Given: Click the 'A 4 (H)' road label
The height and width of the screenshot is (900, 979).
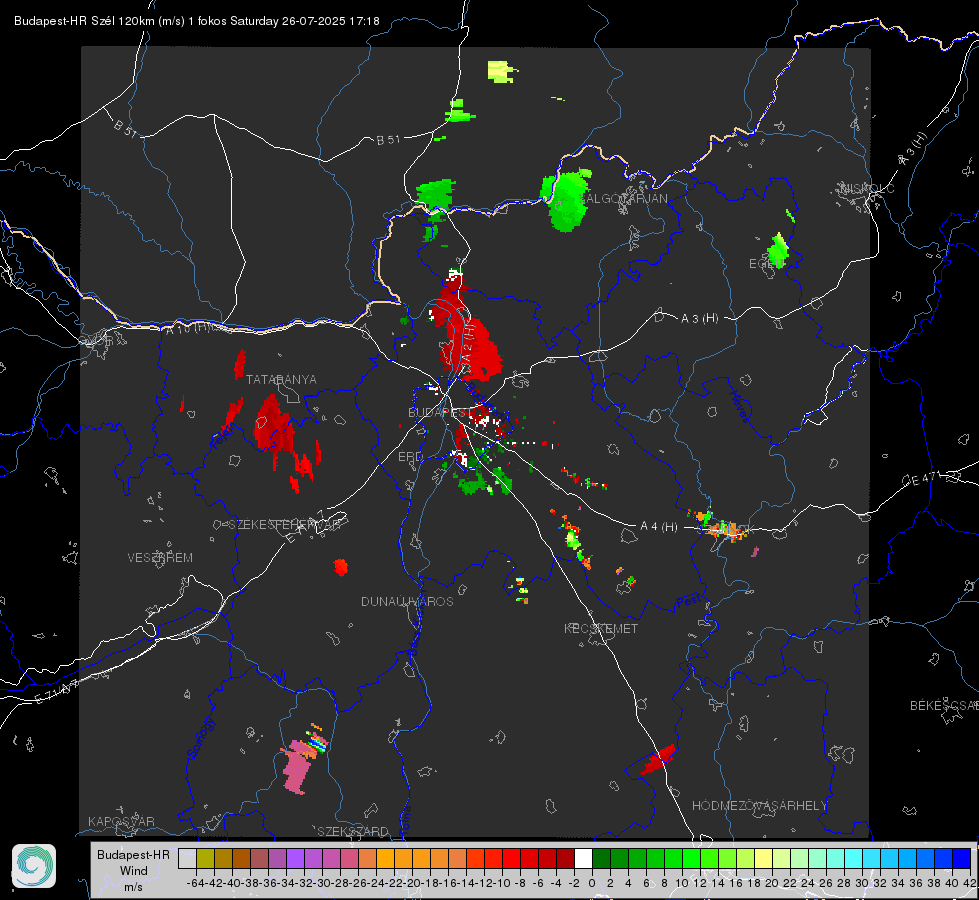Looking at the screenshot, I should point(659,526).
